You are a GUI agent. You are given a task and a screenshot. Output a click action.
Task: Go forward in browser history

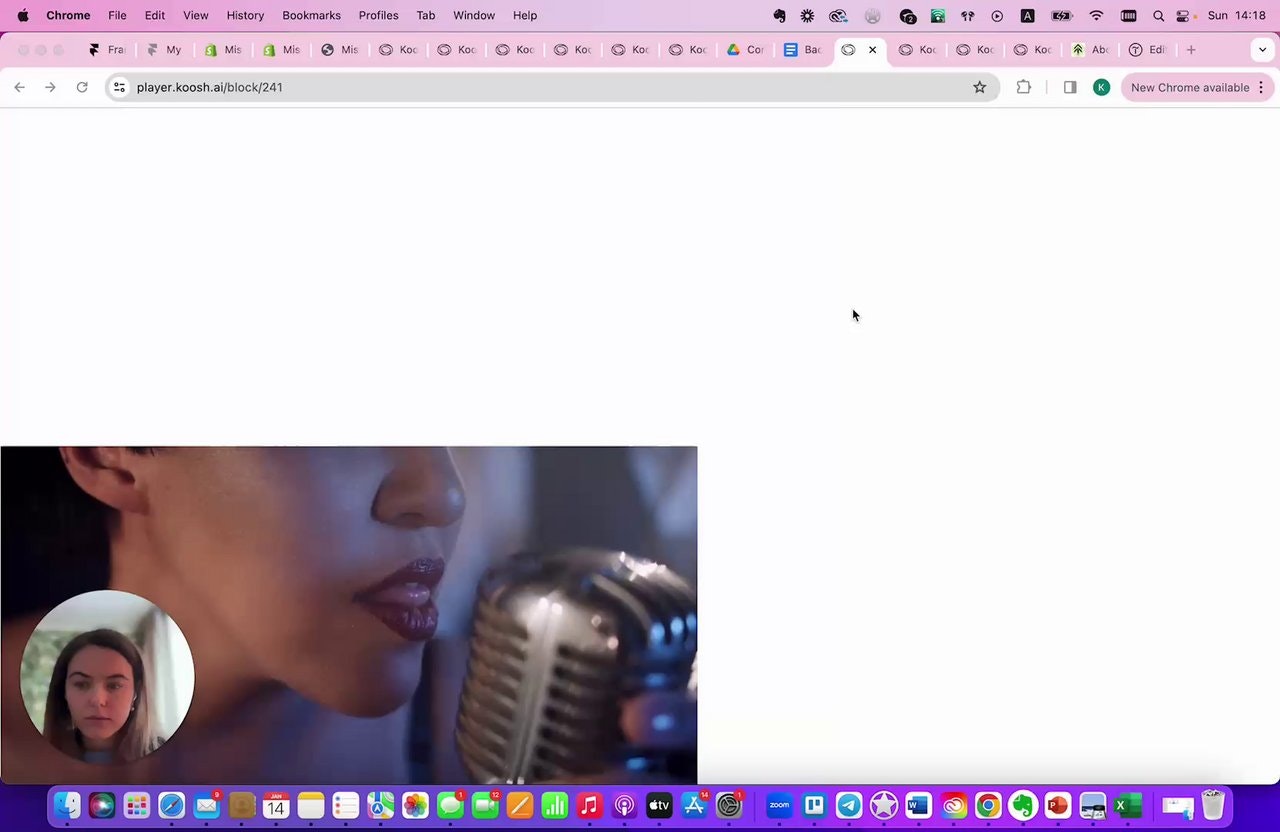(x=50, y=87)
